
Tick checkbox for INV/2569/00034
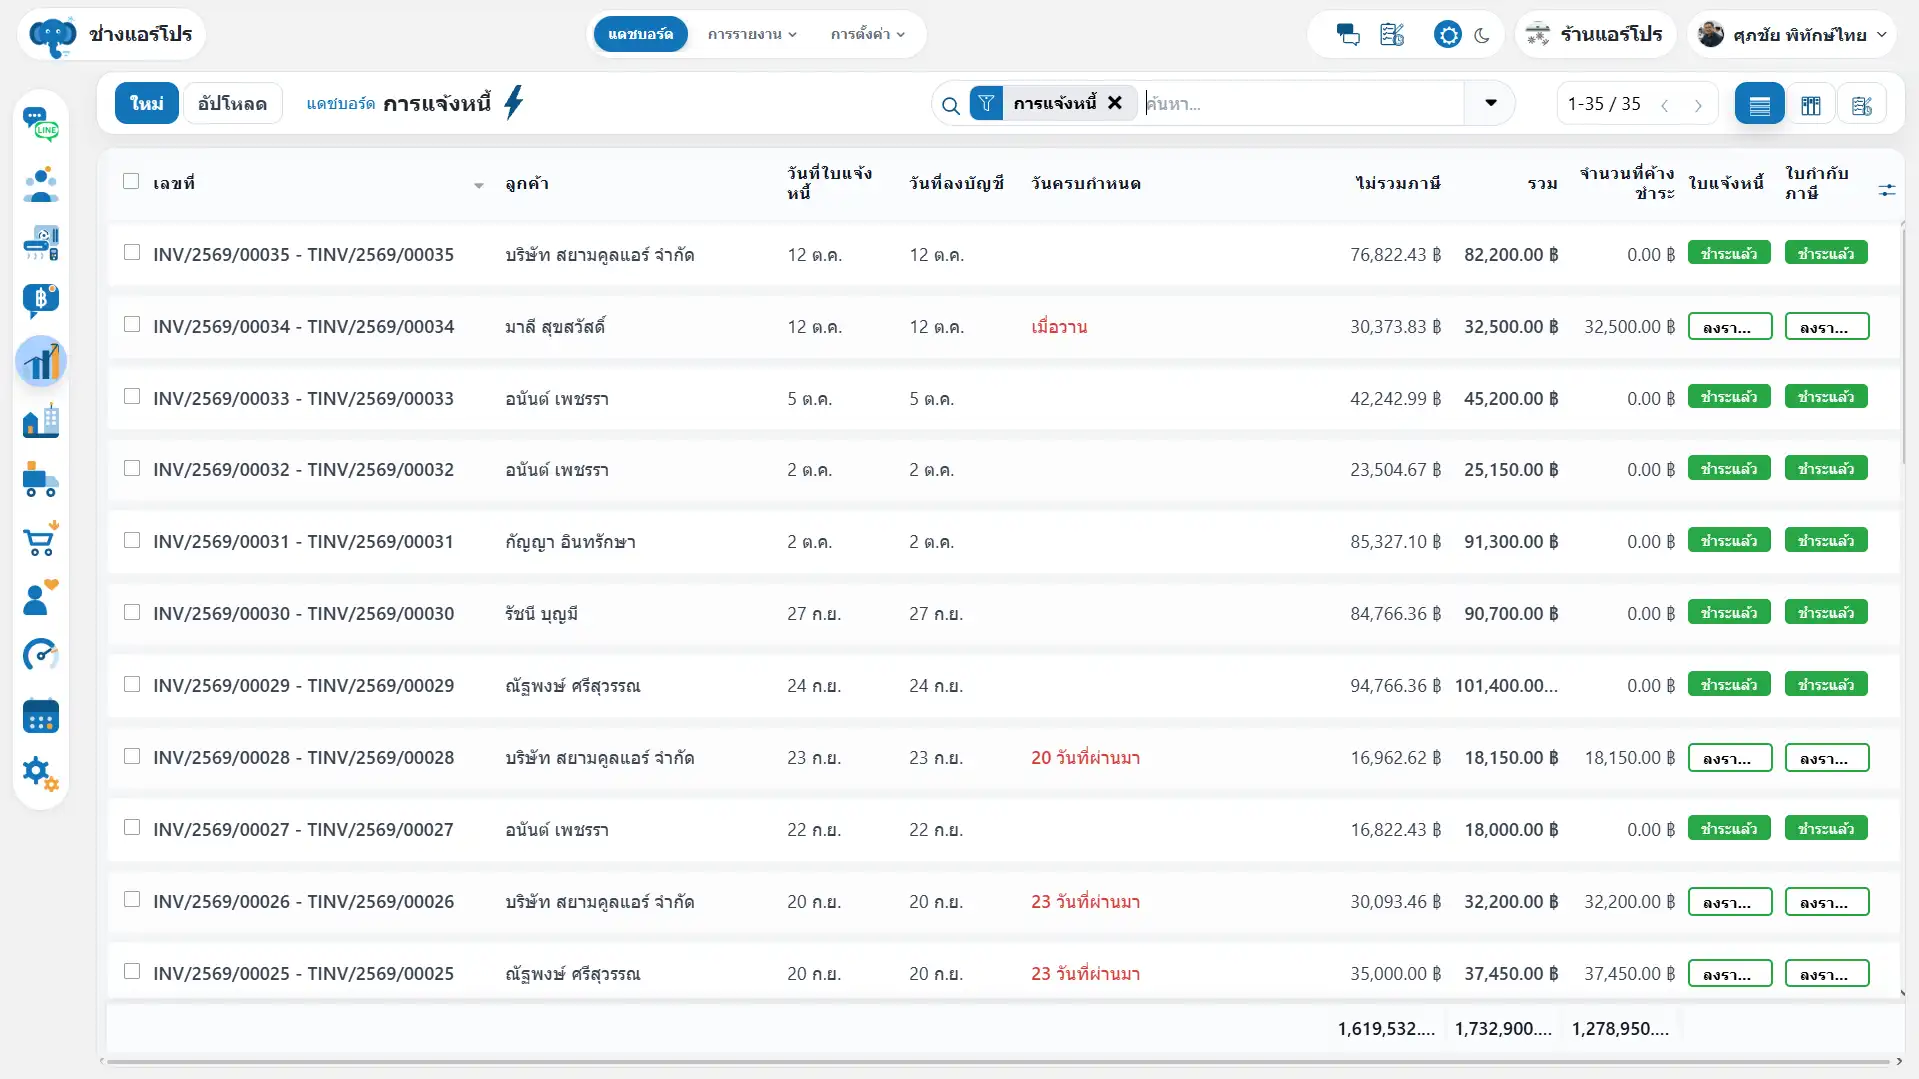132,324
